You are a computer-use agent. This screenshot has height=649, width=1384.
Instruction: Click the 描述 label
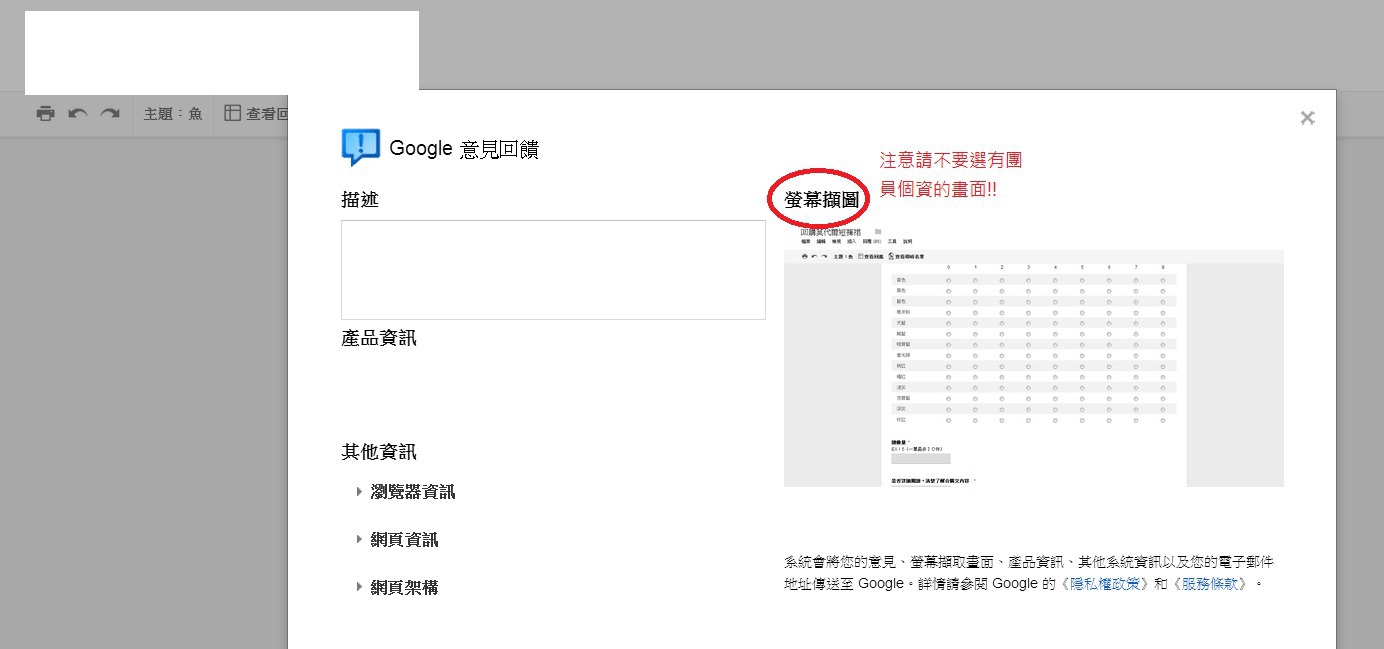tap(360, 200)
